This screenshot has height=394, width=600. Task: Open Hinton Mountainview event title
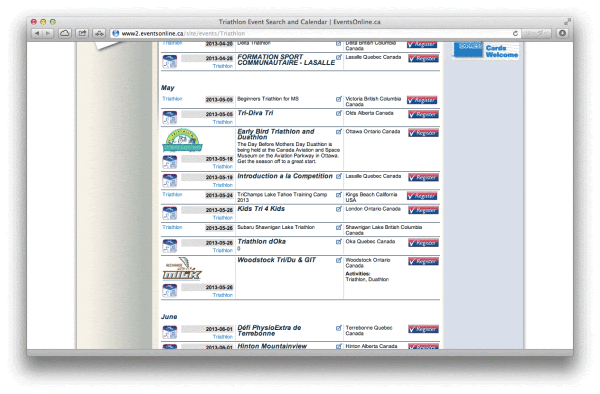(x=272, y=346)
